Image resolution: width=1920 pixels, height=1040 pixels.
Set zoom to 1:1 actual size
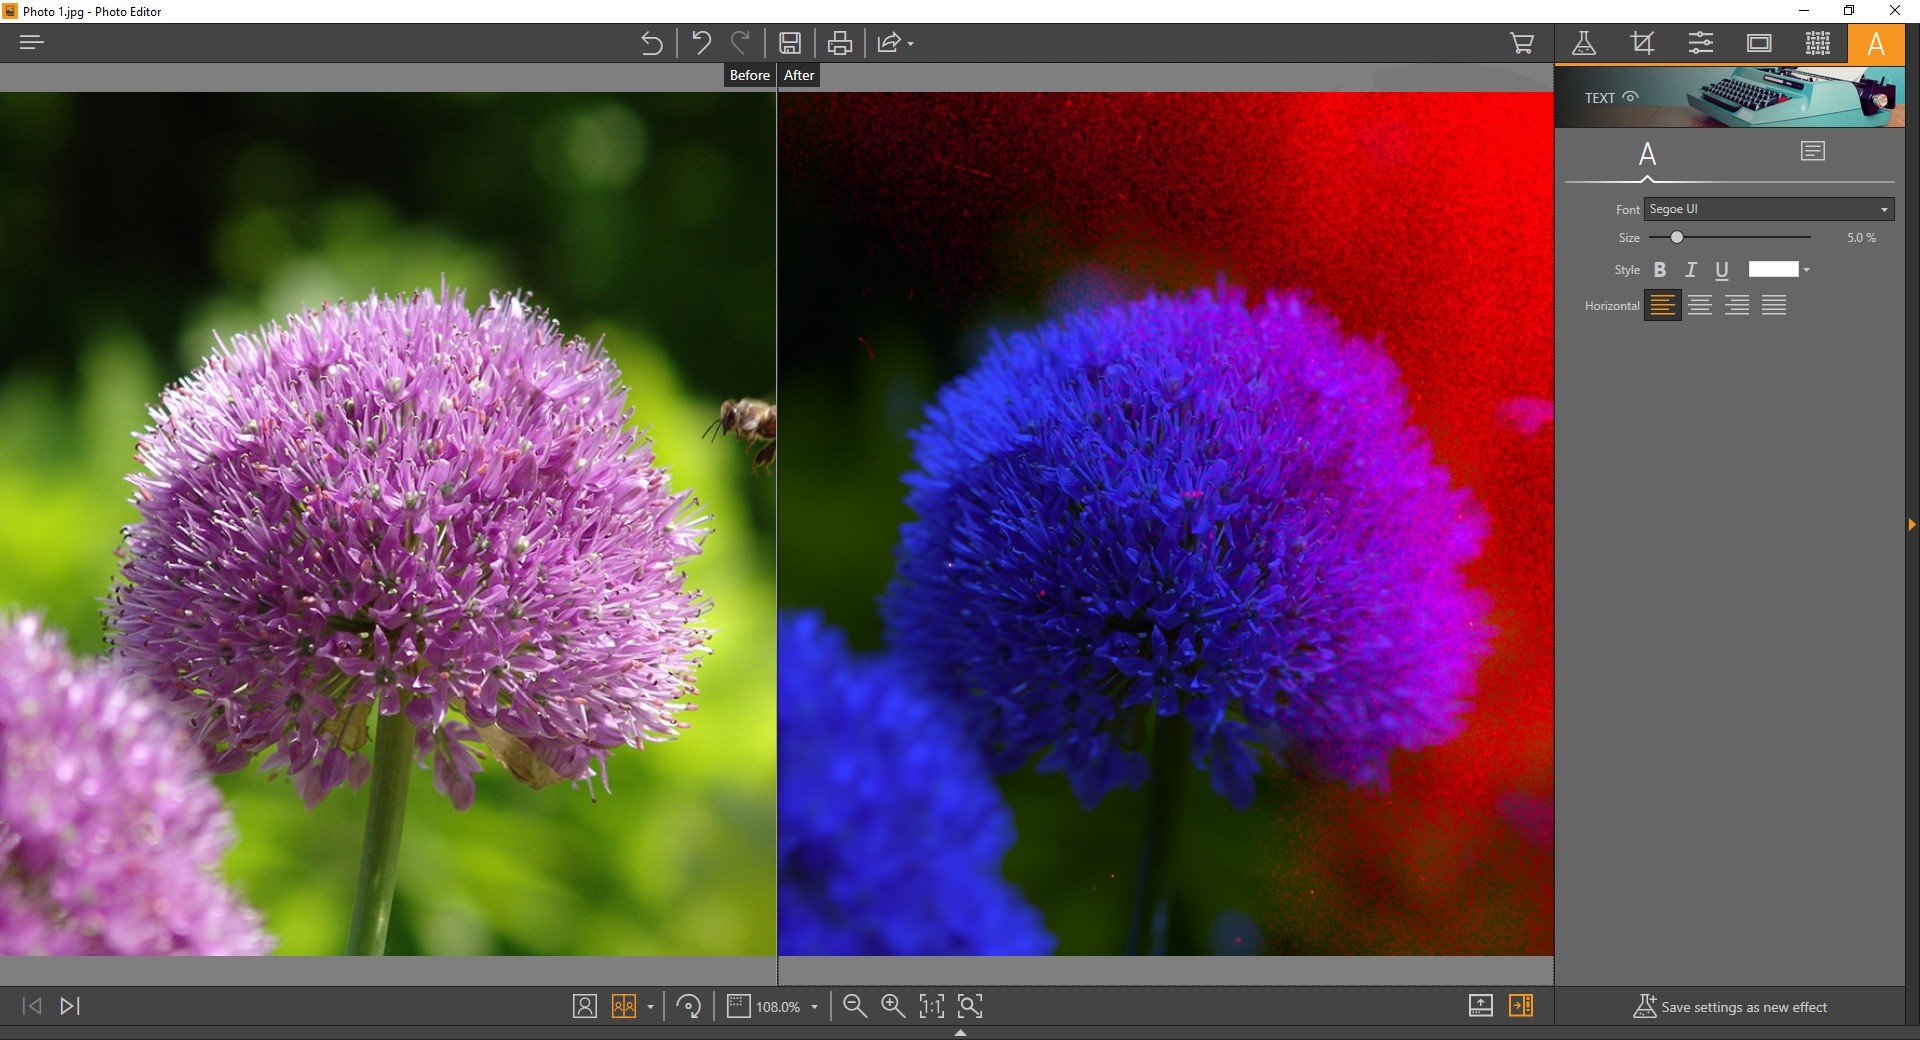(932, 1006)
